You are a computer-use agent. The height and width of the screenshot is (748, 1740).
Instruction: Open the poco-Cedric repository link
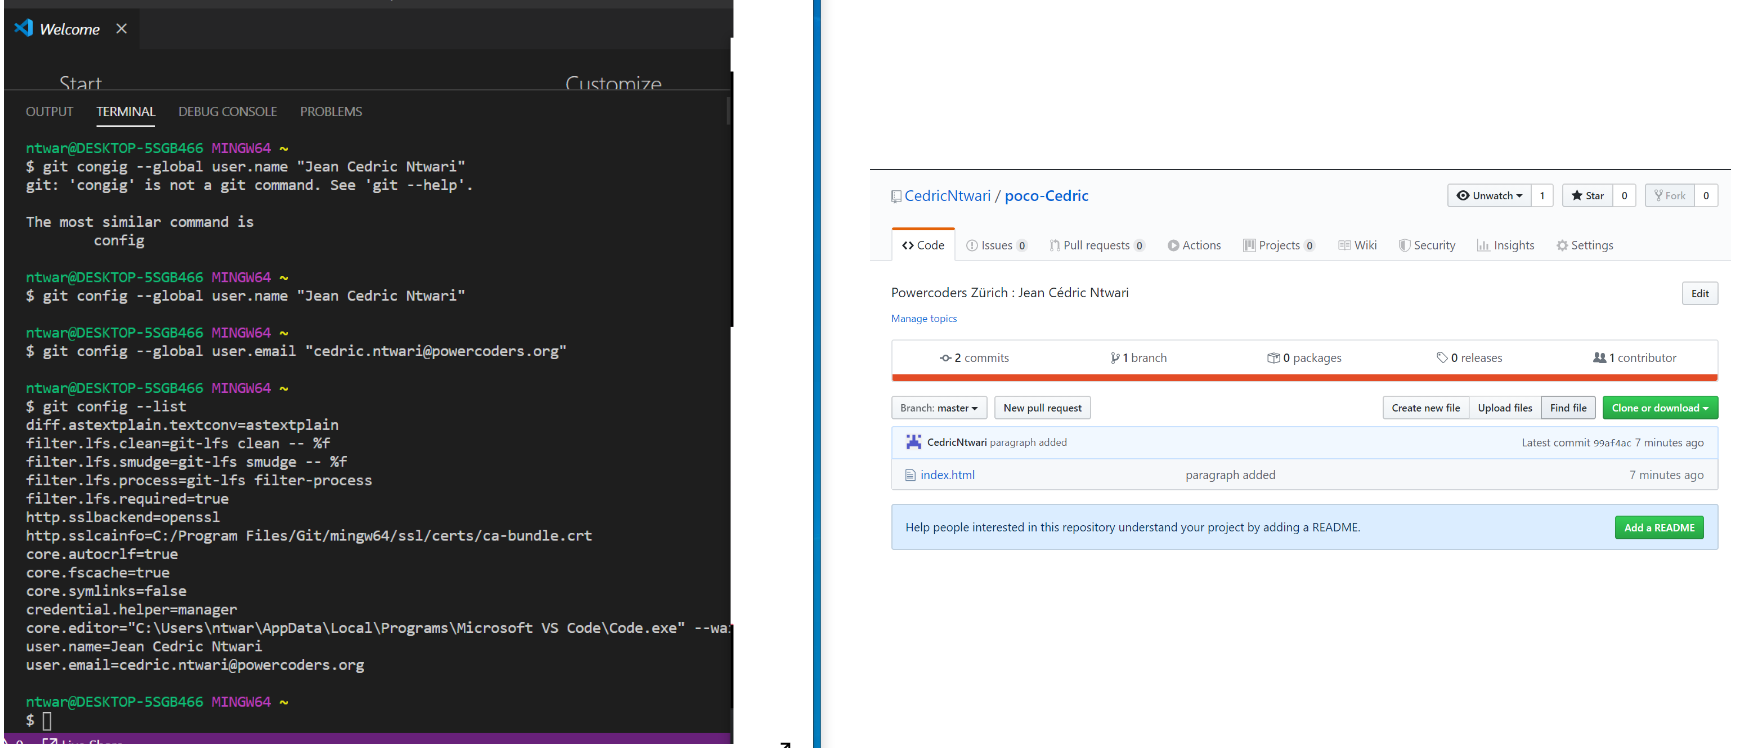(x=1046, y=196)
